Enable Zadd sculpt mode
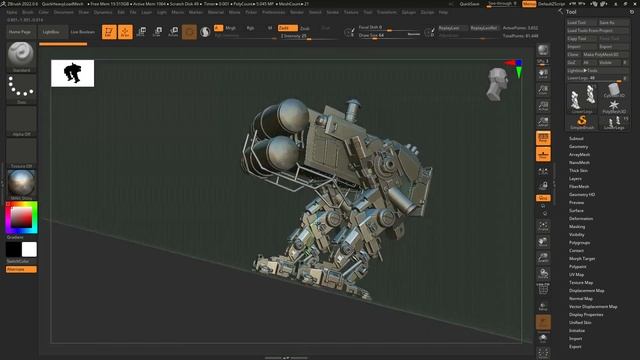 [287, 28]
